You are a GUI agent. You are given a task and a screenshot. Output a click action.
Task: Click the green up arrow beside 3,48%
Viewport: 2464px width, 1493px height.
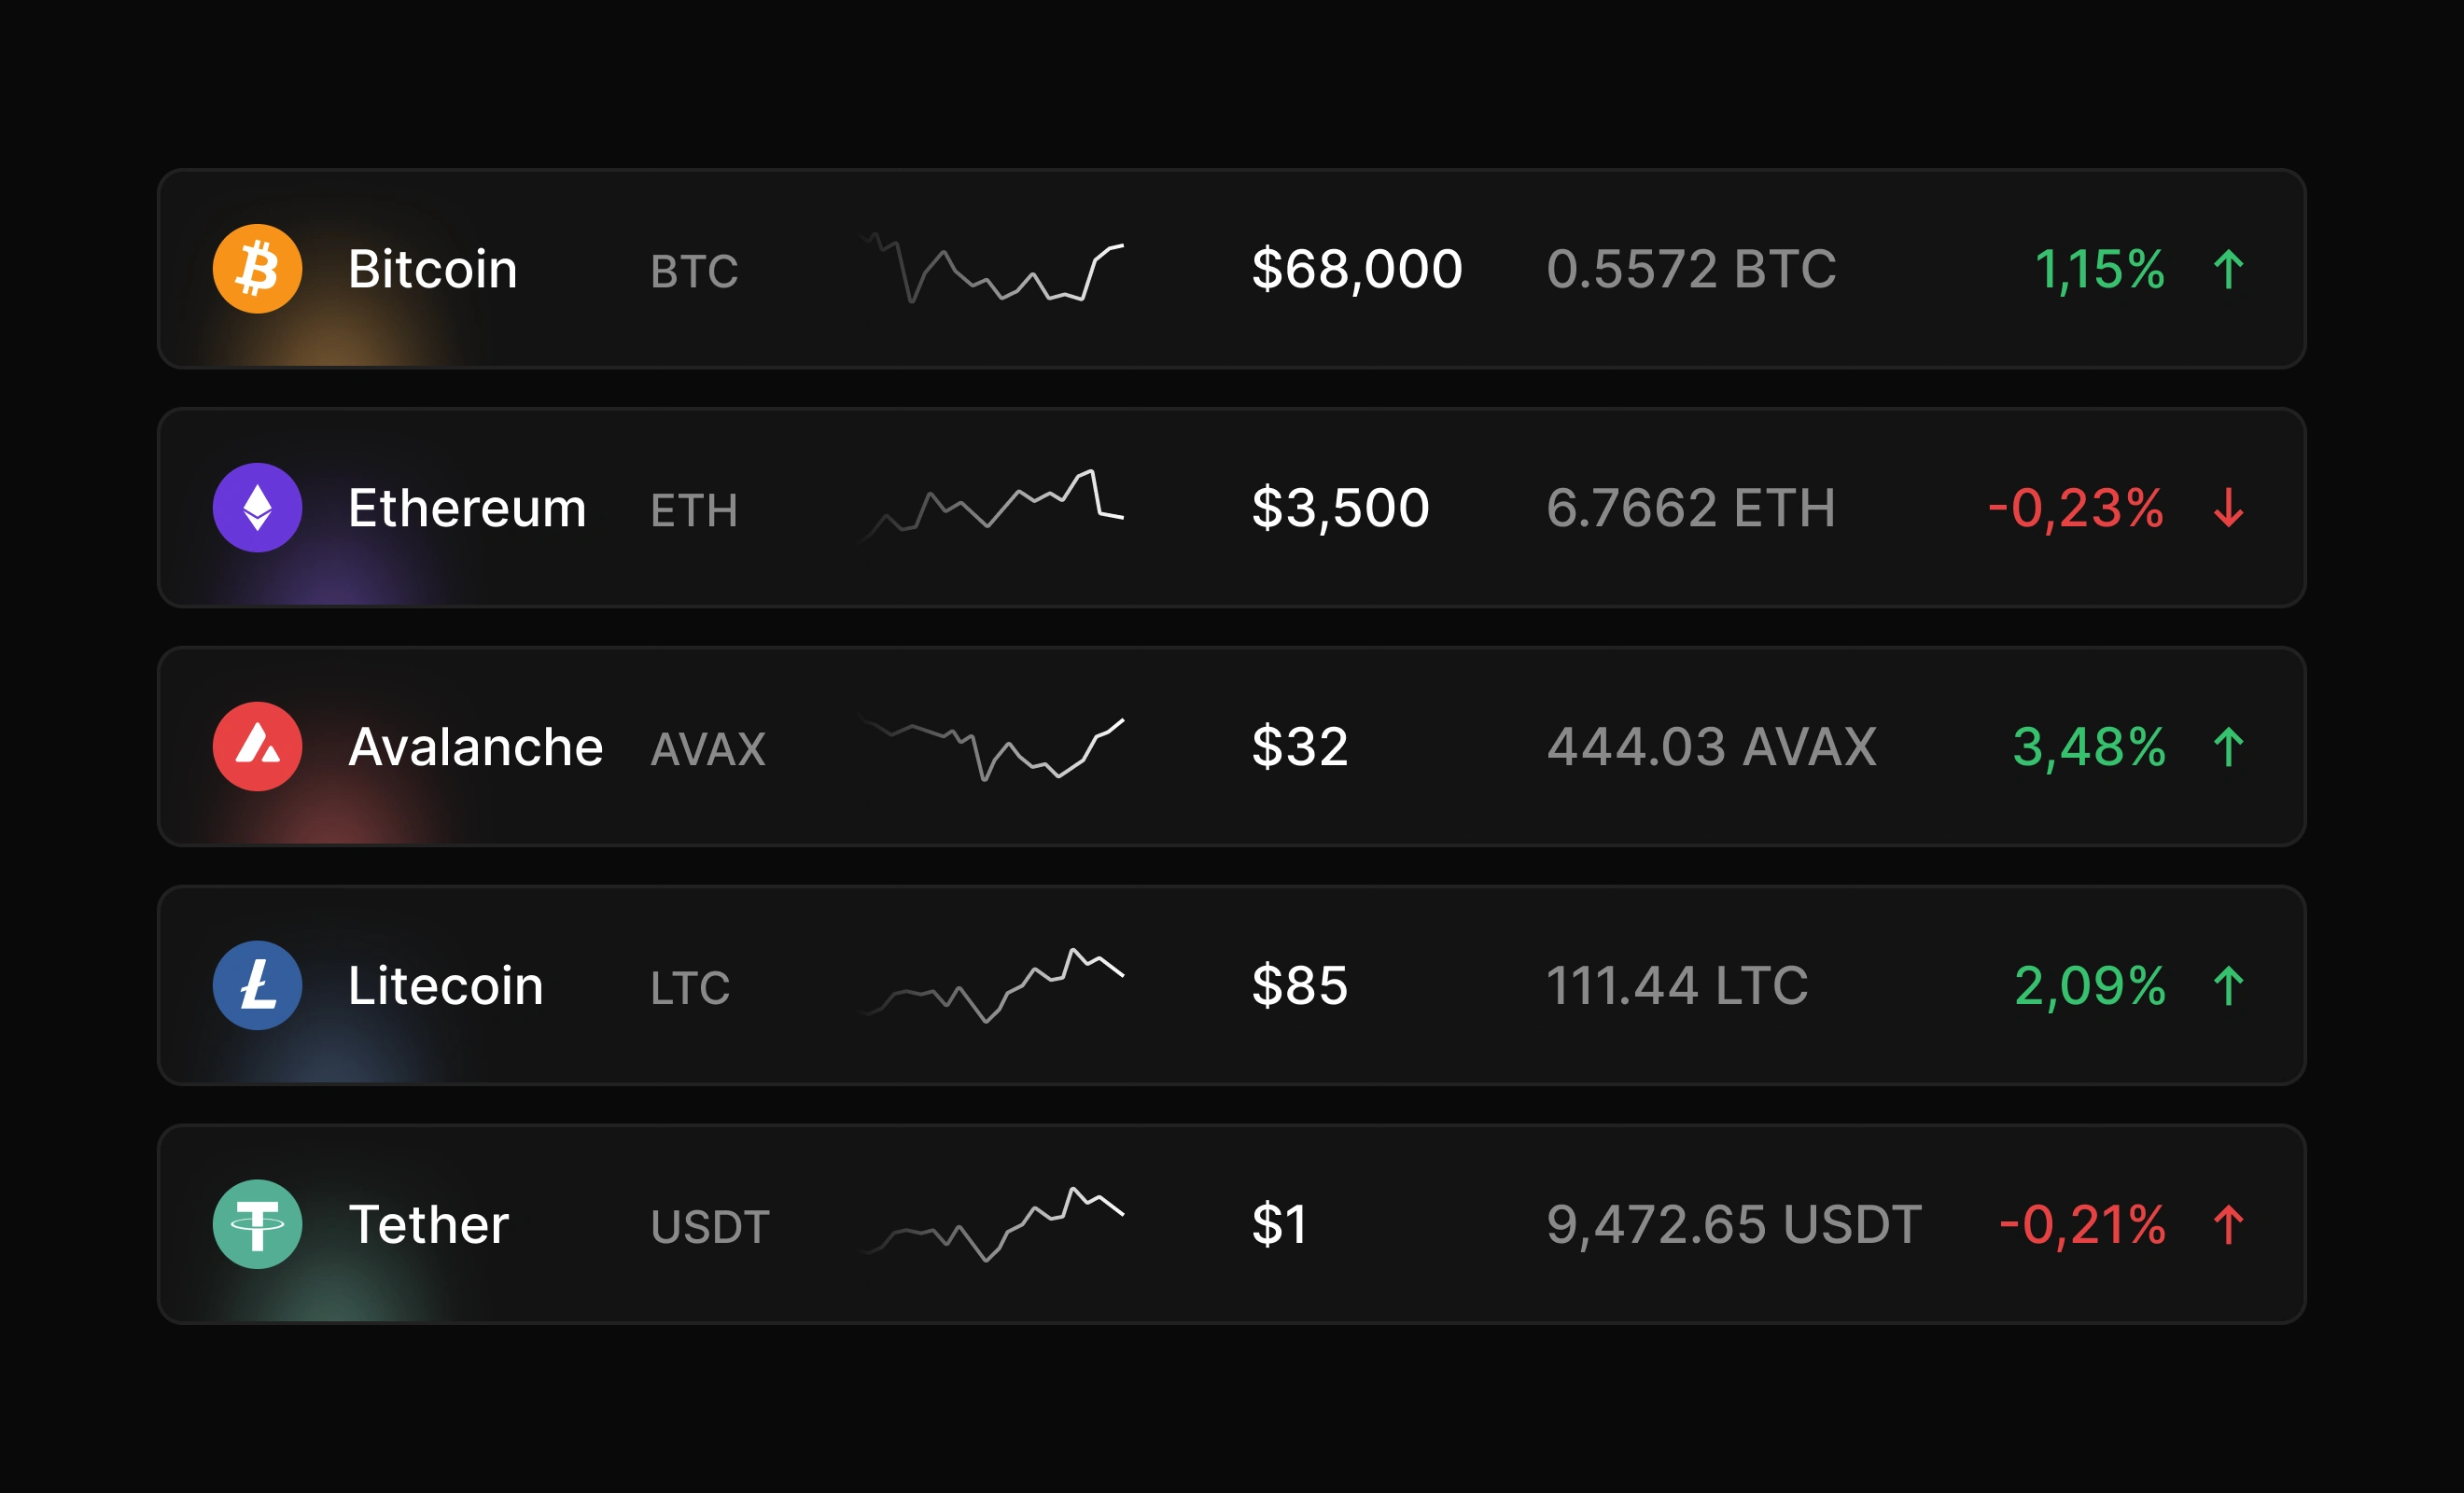[2228, 747]
